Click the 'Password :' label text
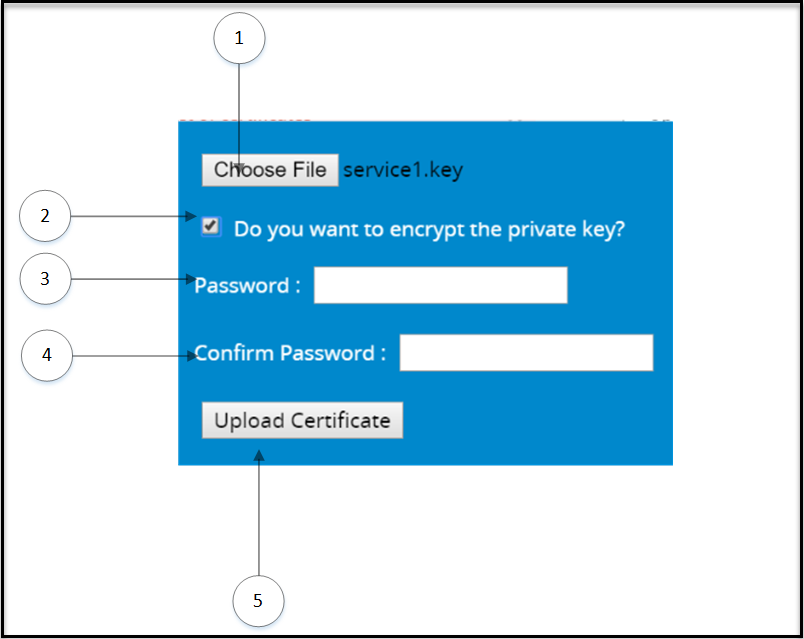 (247, 285)
